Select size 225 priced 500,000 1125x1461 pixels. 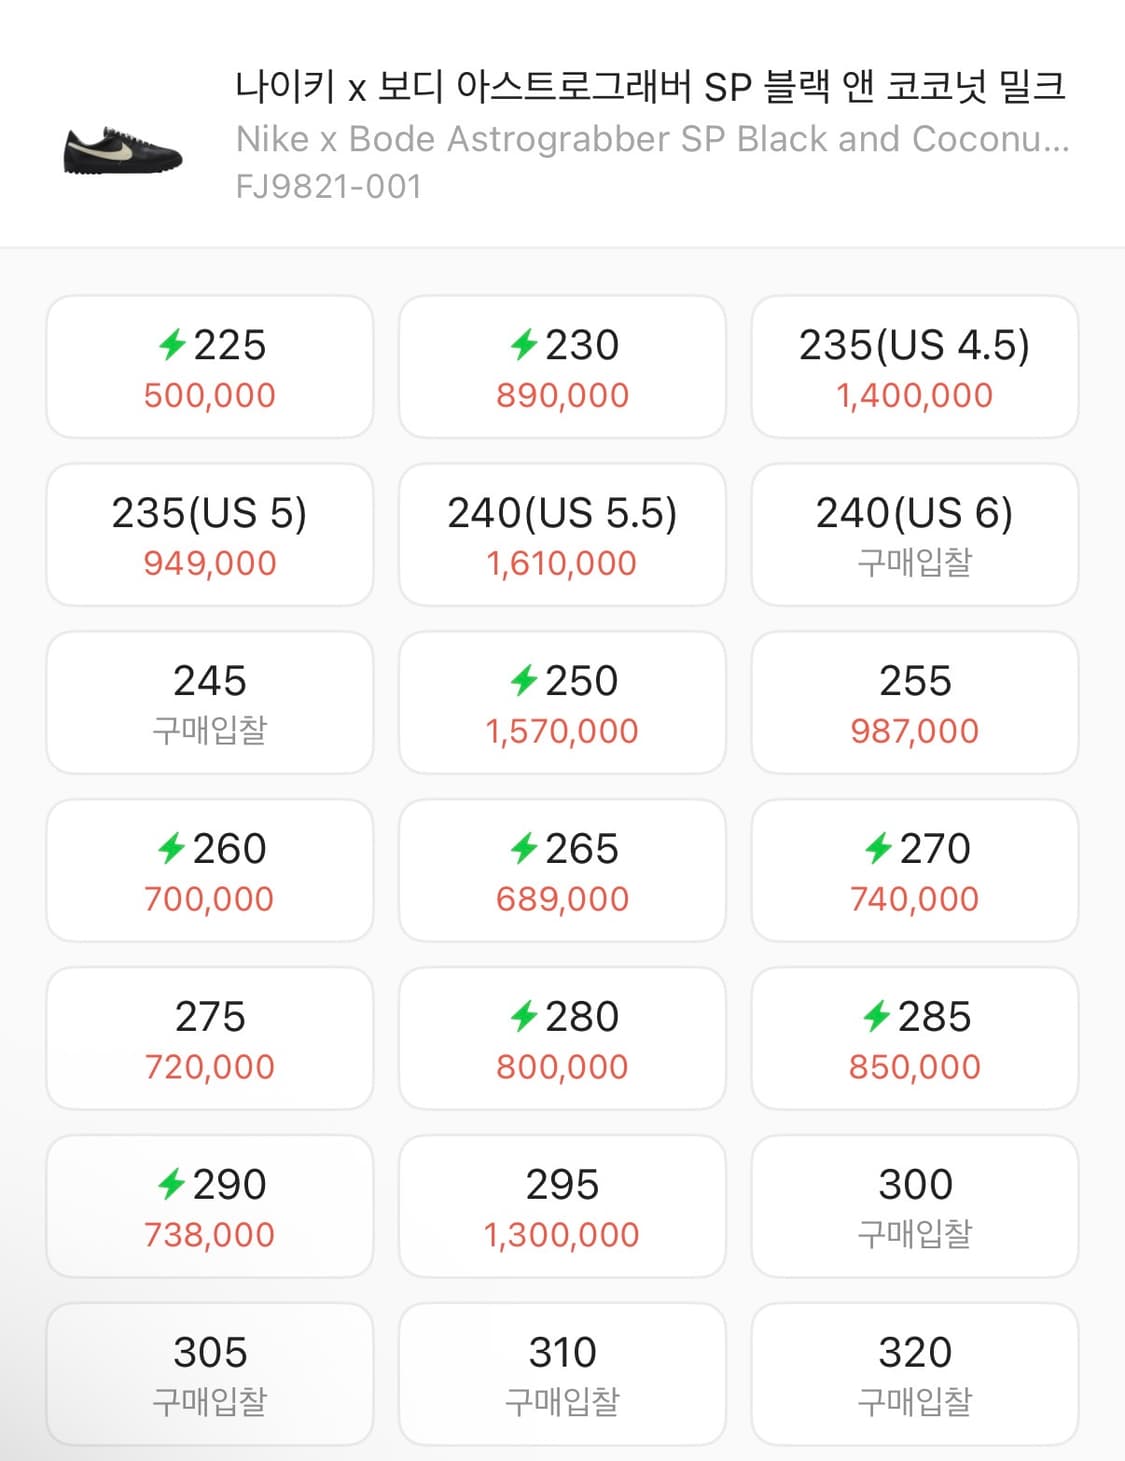[210, 367]
